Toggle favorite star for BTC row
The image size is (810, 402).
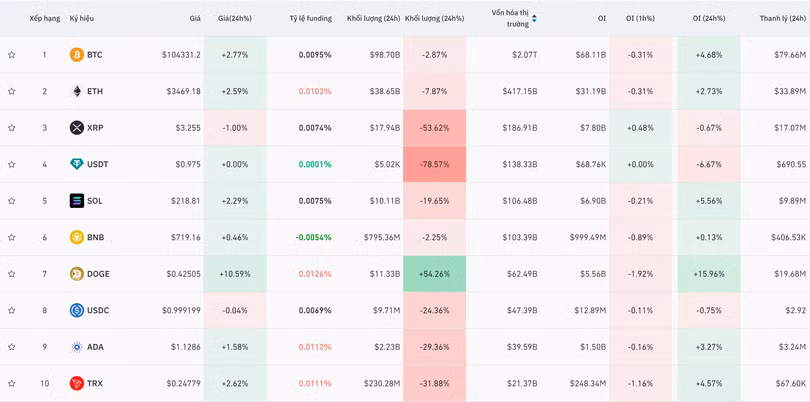(x=12, y=55)
